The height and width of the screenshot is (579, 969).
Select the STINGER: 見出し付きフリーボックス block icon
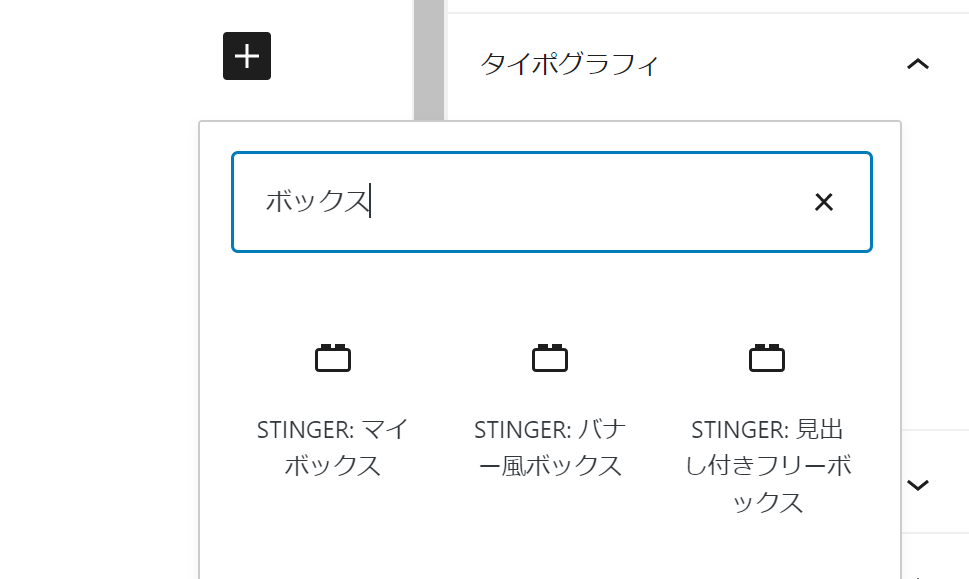click(x=767, y=358)
